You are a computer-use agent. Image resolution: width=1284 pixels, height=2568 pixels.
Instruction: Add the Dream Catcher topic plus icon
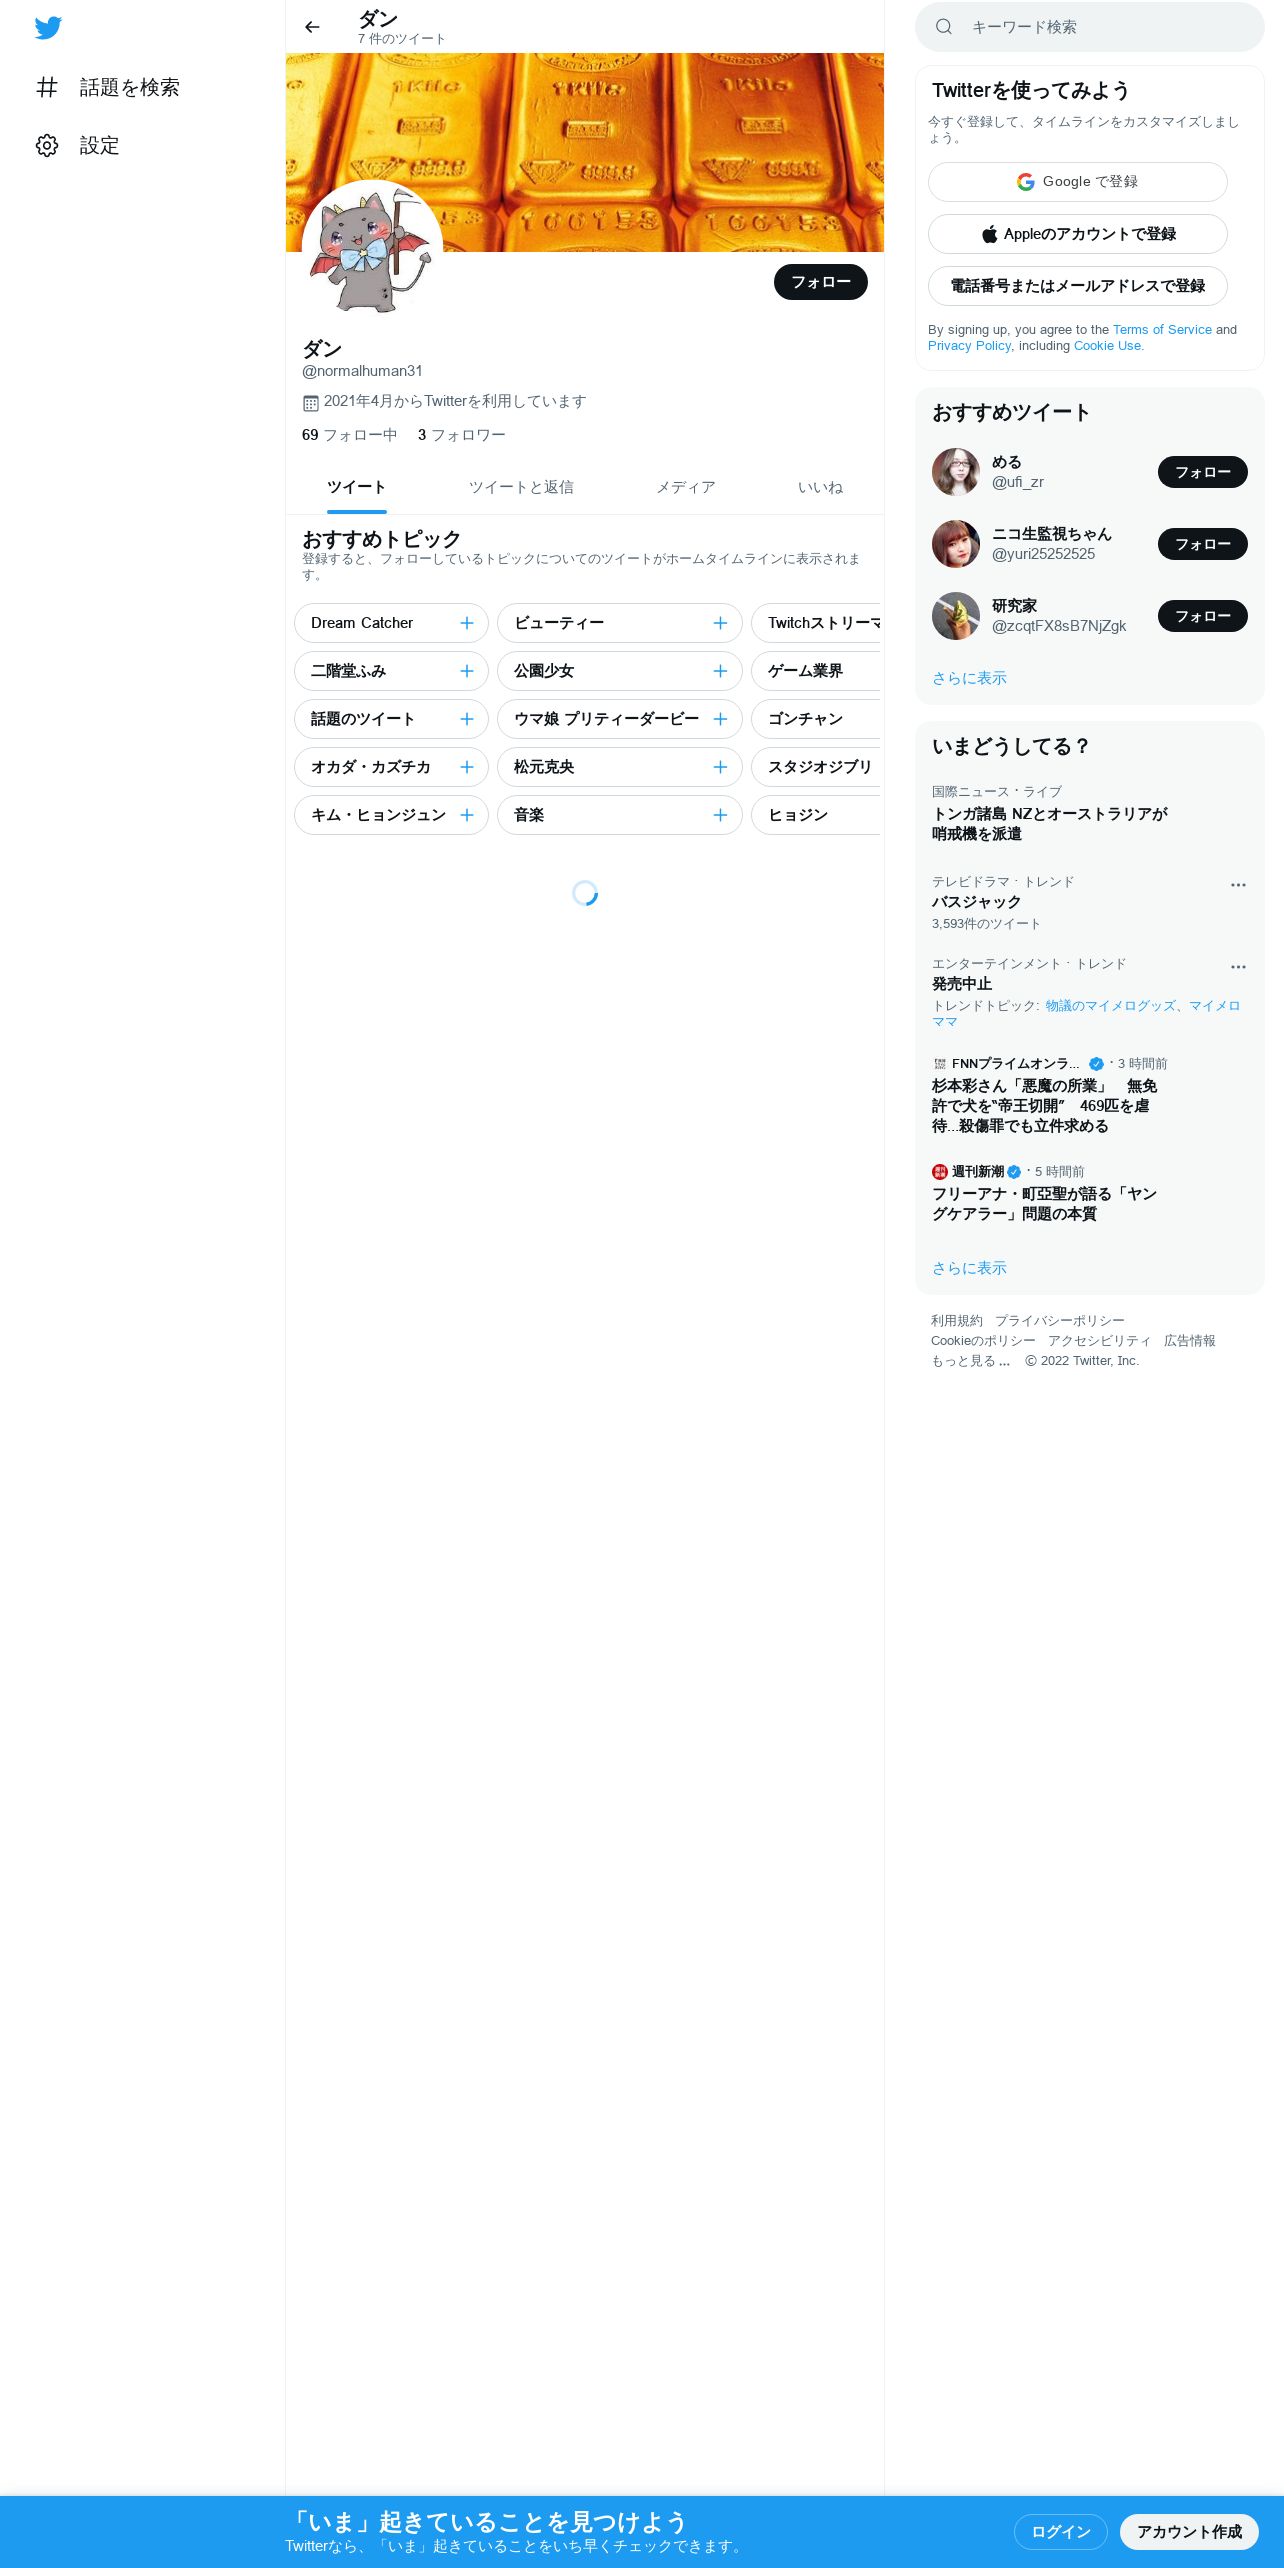click(x=467, y=623)
